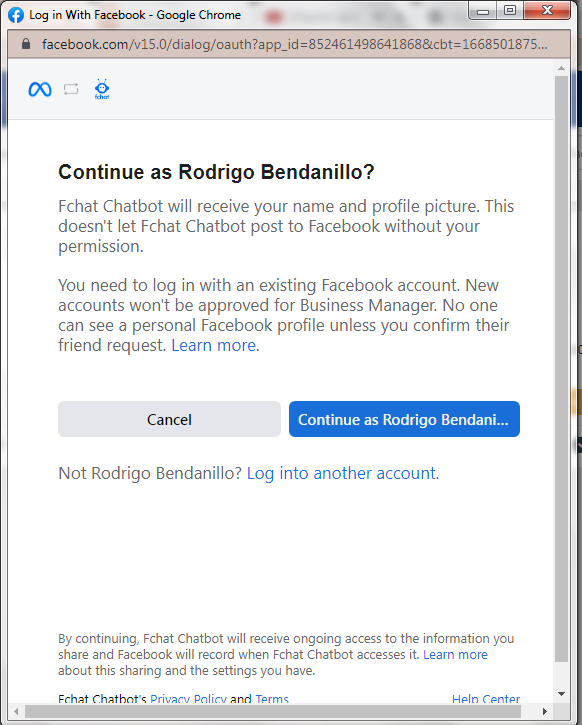Click the facebook.com URL address bar
The width and height of the screenshot is (582, 725).
[294, 44]
